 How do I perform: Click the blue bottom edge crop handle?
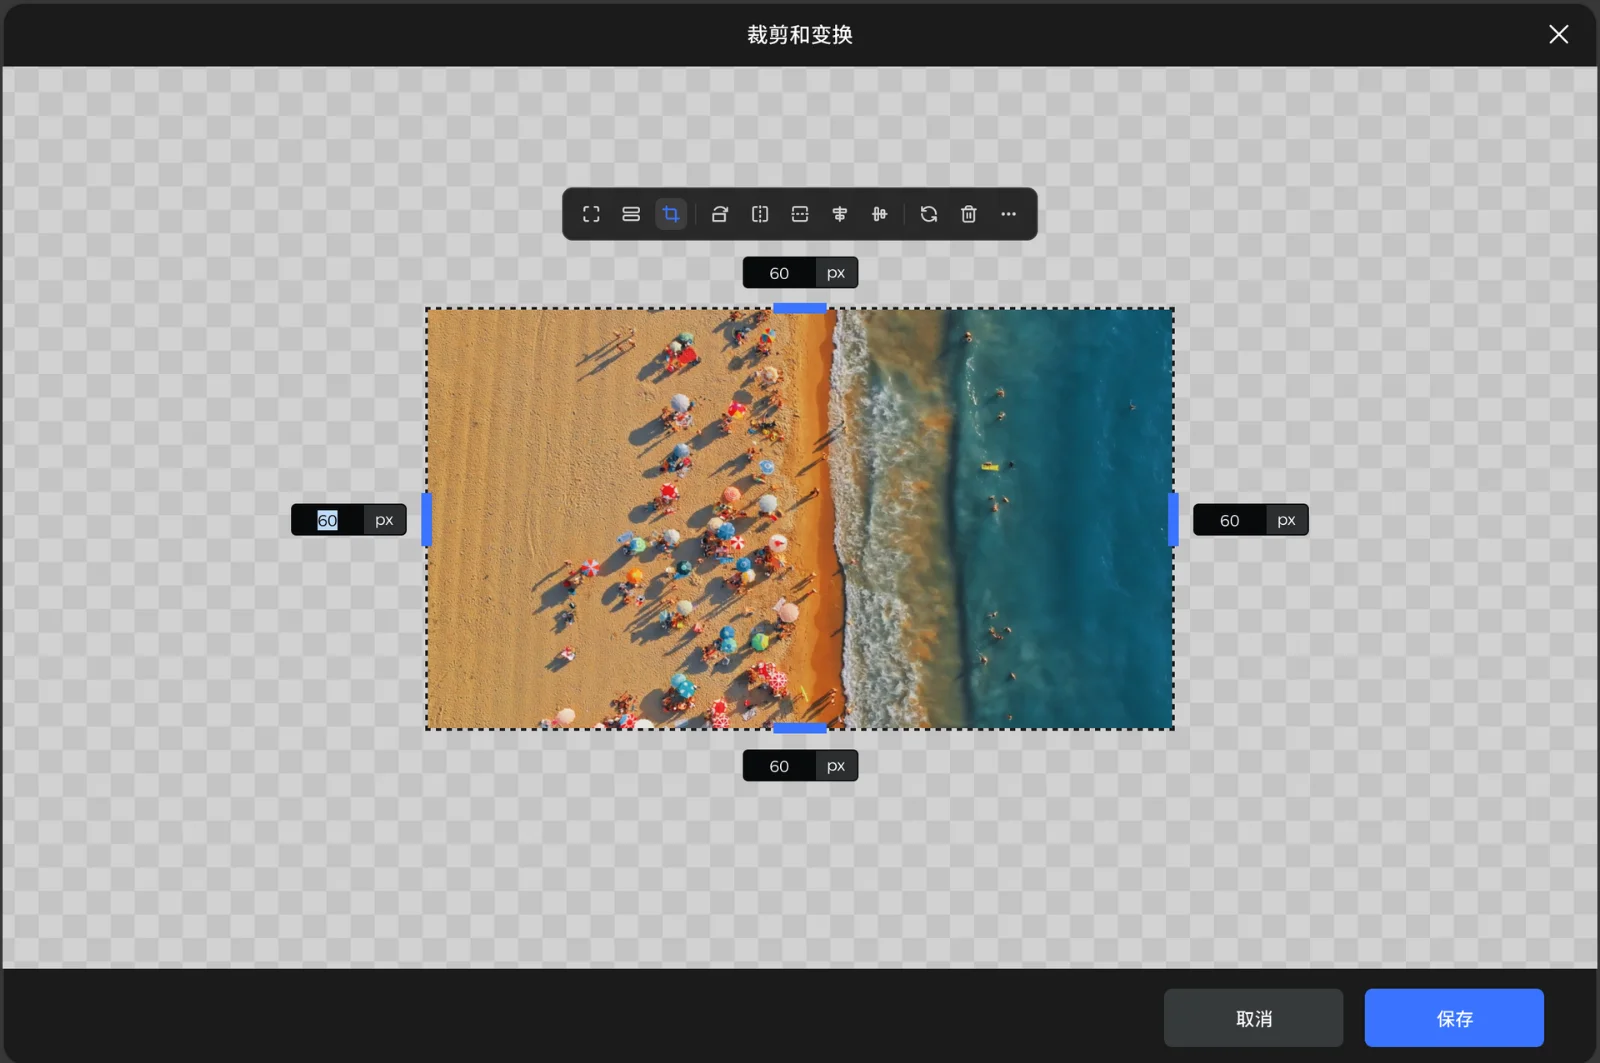(800, 728)
